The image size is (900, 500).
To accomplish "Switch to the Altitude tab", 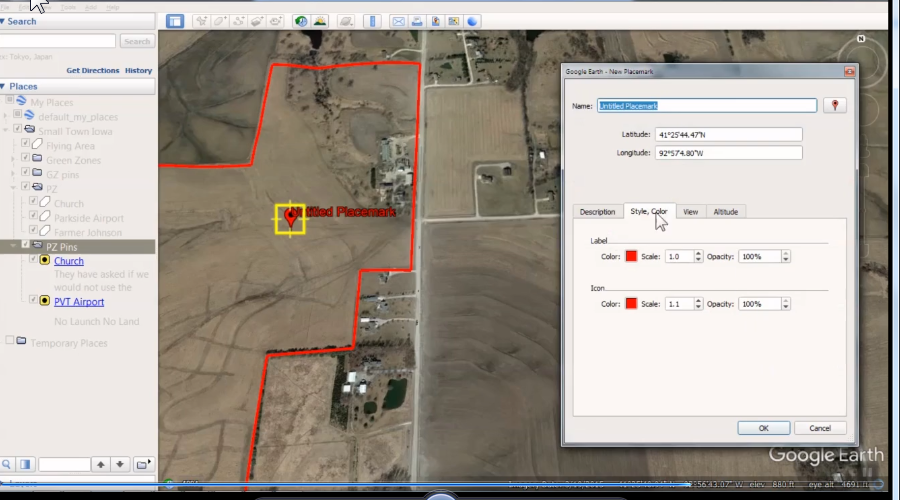I will [x=726, y=212].
